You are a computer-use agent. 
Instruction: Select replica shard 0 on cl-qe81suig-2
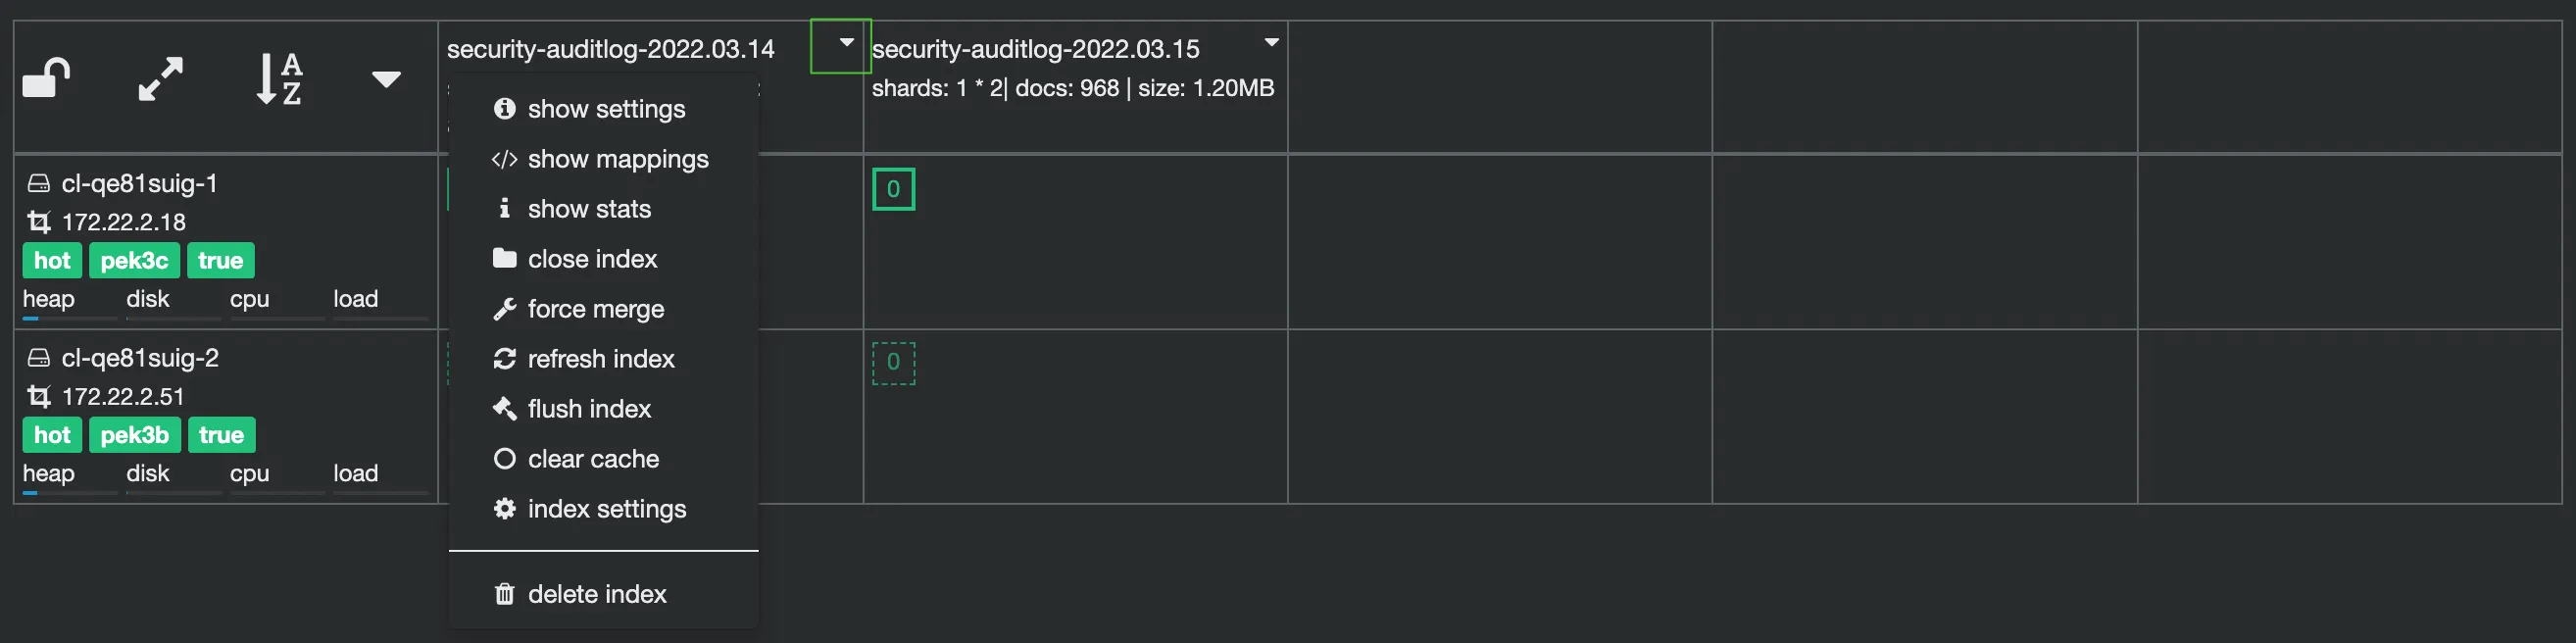click(x=893, y=362)
